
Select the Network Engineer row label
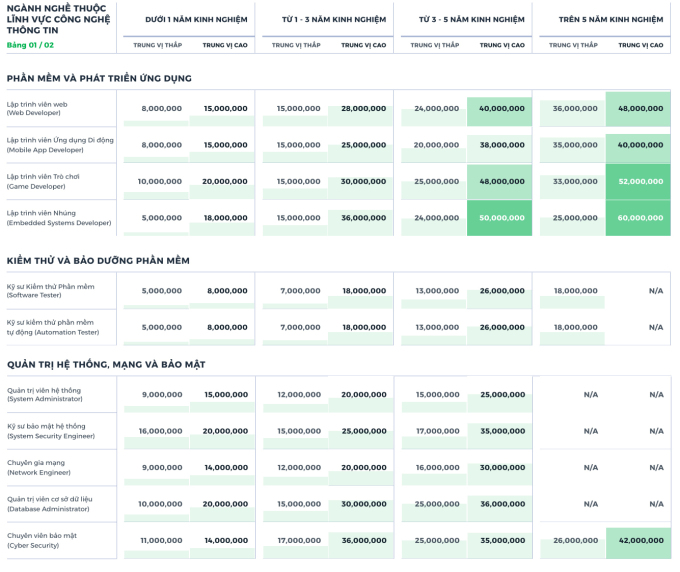click(40, 467)
